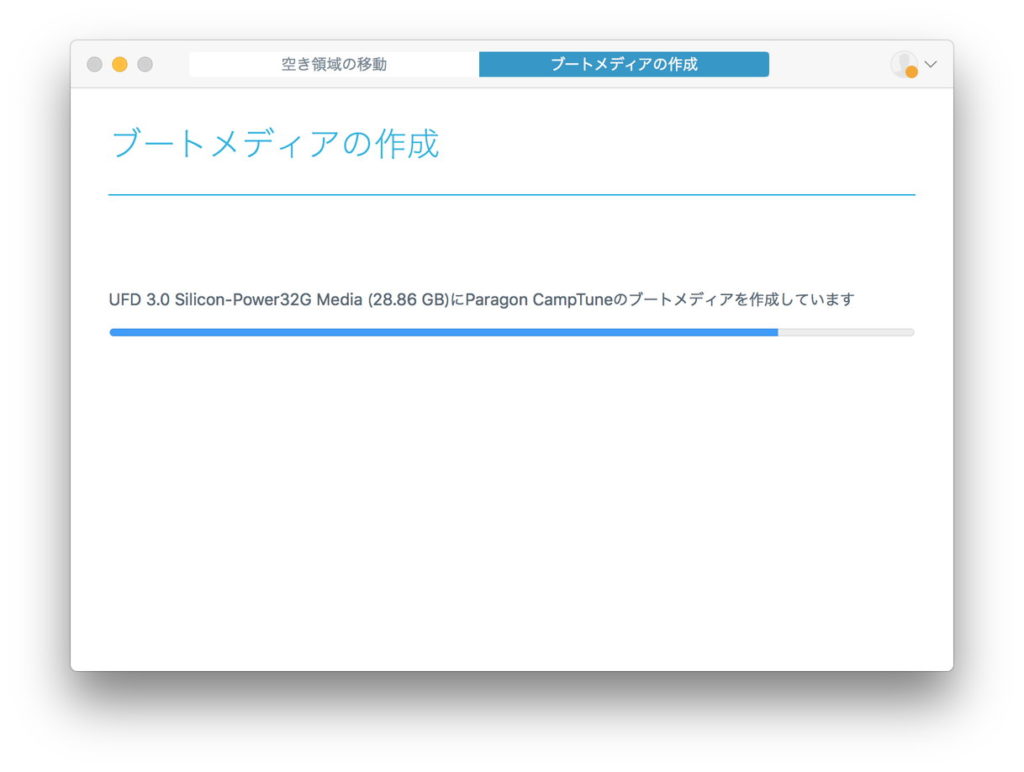Expand the account dropdown chevron
The width and height of the screenshot is (1024, 772).
click(x=931, y=64)
